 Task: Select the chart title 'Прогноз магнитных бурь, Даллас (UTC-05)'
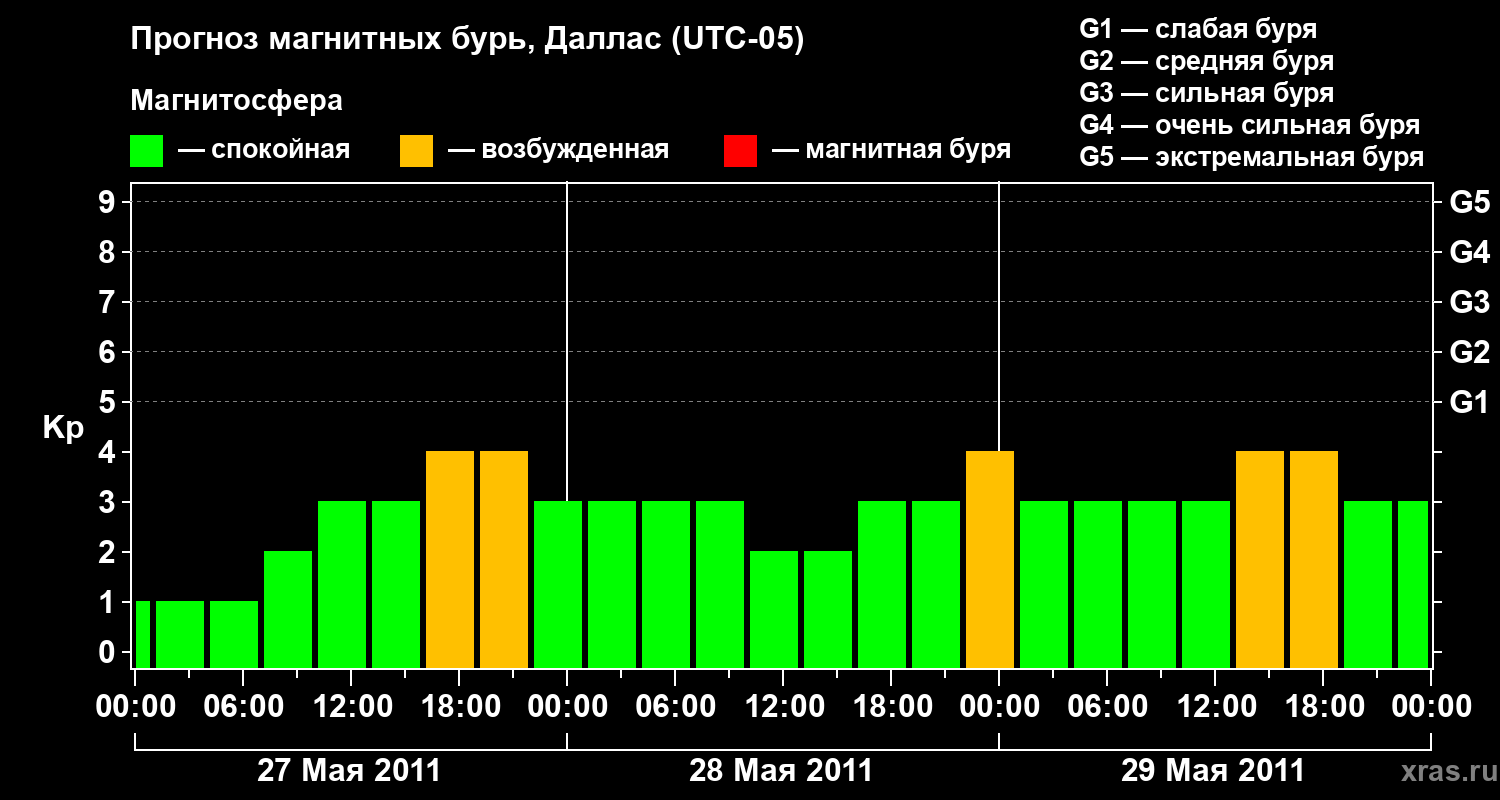point(467,41)
